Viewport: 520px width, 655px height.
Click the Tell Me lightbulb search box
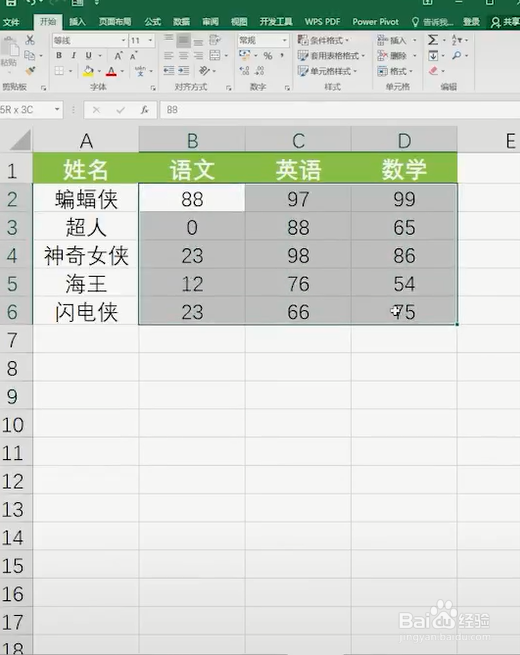pos(432,22)
